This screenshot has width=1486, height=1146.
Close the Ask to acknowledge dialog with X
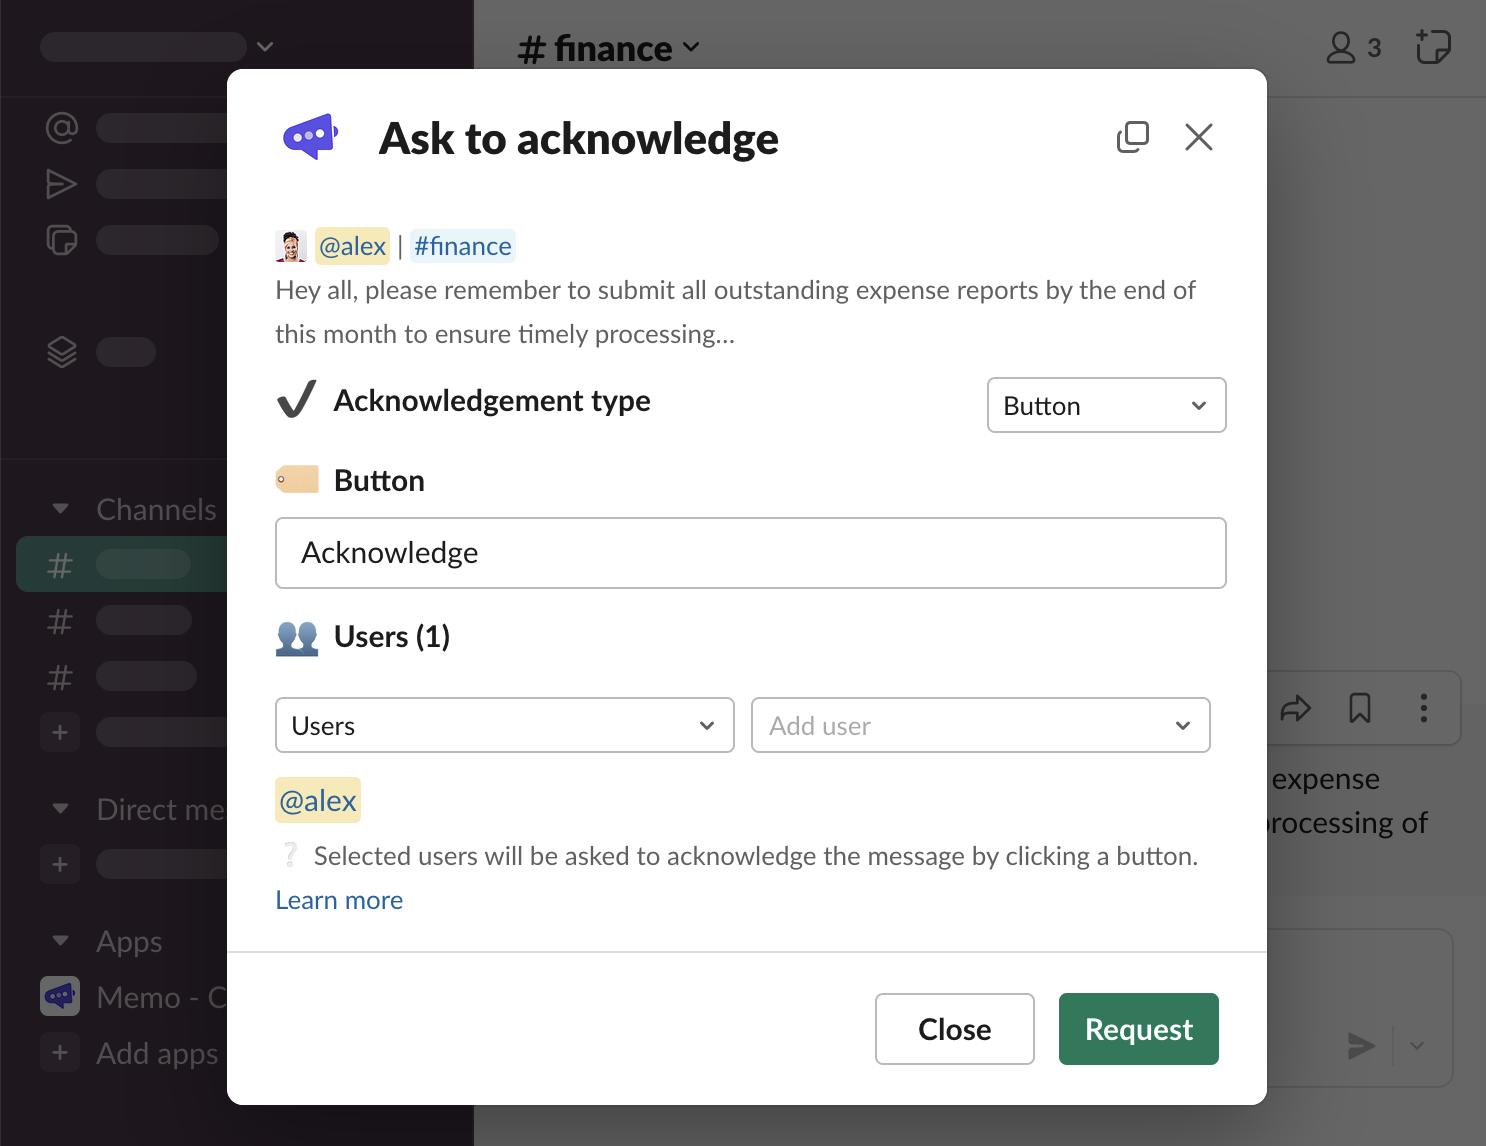point(1198,137)
